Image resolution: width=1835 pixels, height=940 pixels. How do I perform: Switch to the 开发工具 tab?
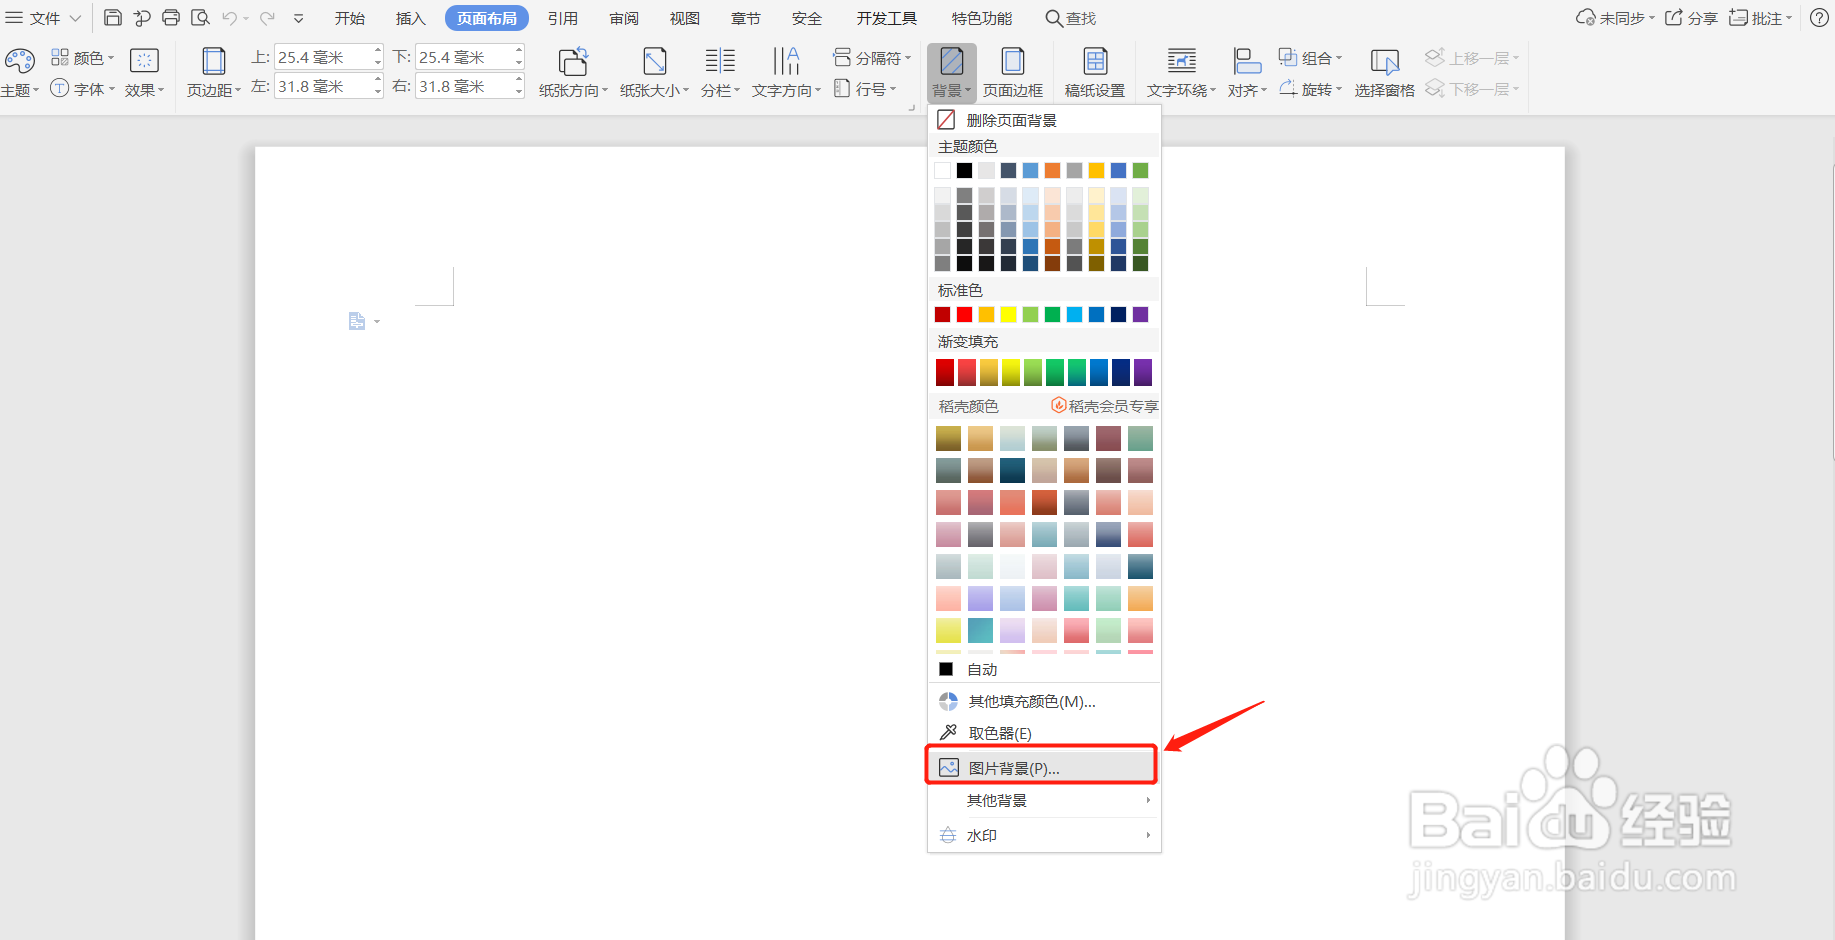pos(887,18)
